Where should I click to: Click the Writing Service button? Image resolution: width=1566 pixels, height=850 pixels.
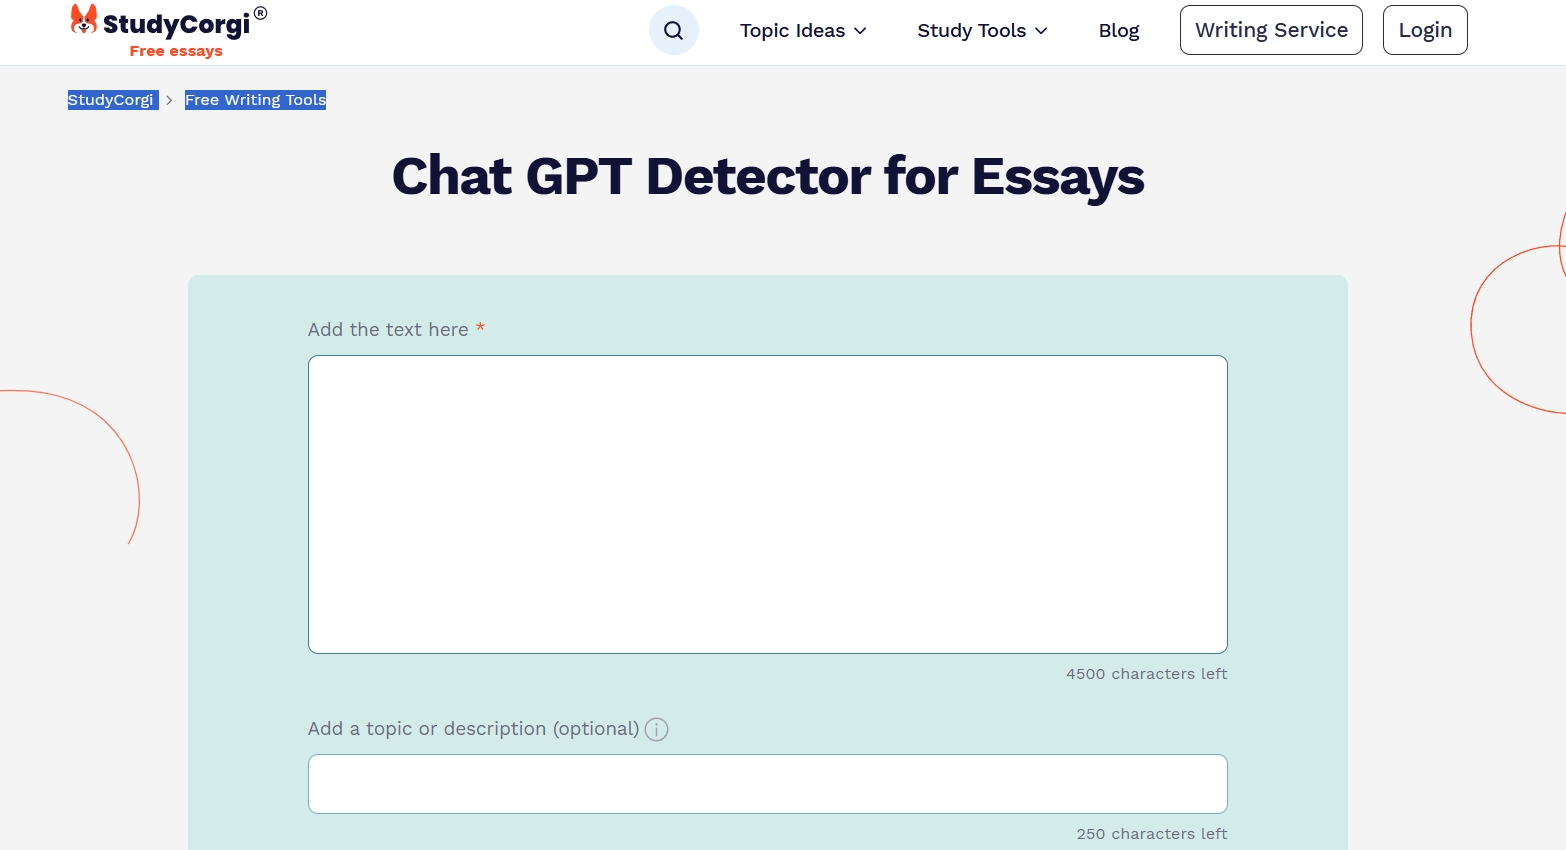[x=1271, y=30]
